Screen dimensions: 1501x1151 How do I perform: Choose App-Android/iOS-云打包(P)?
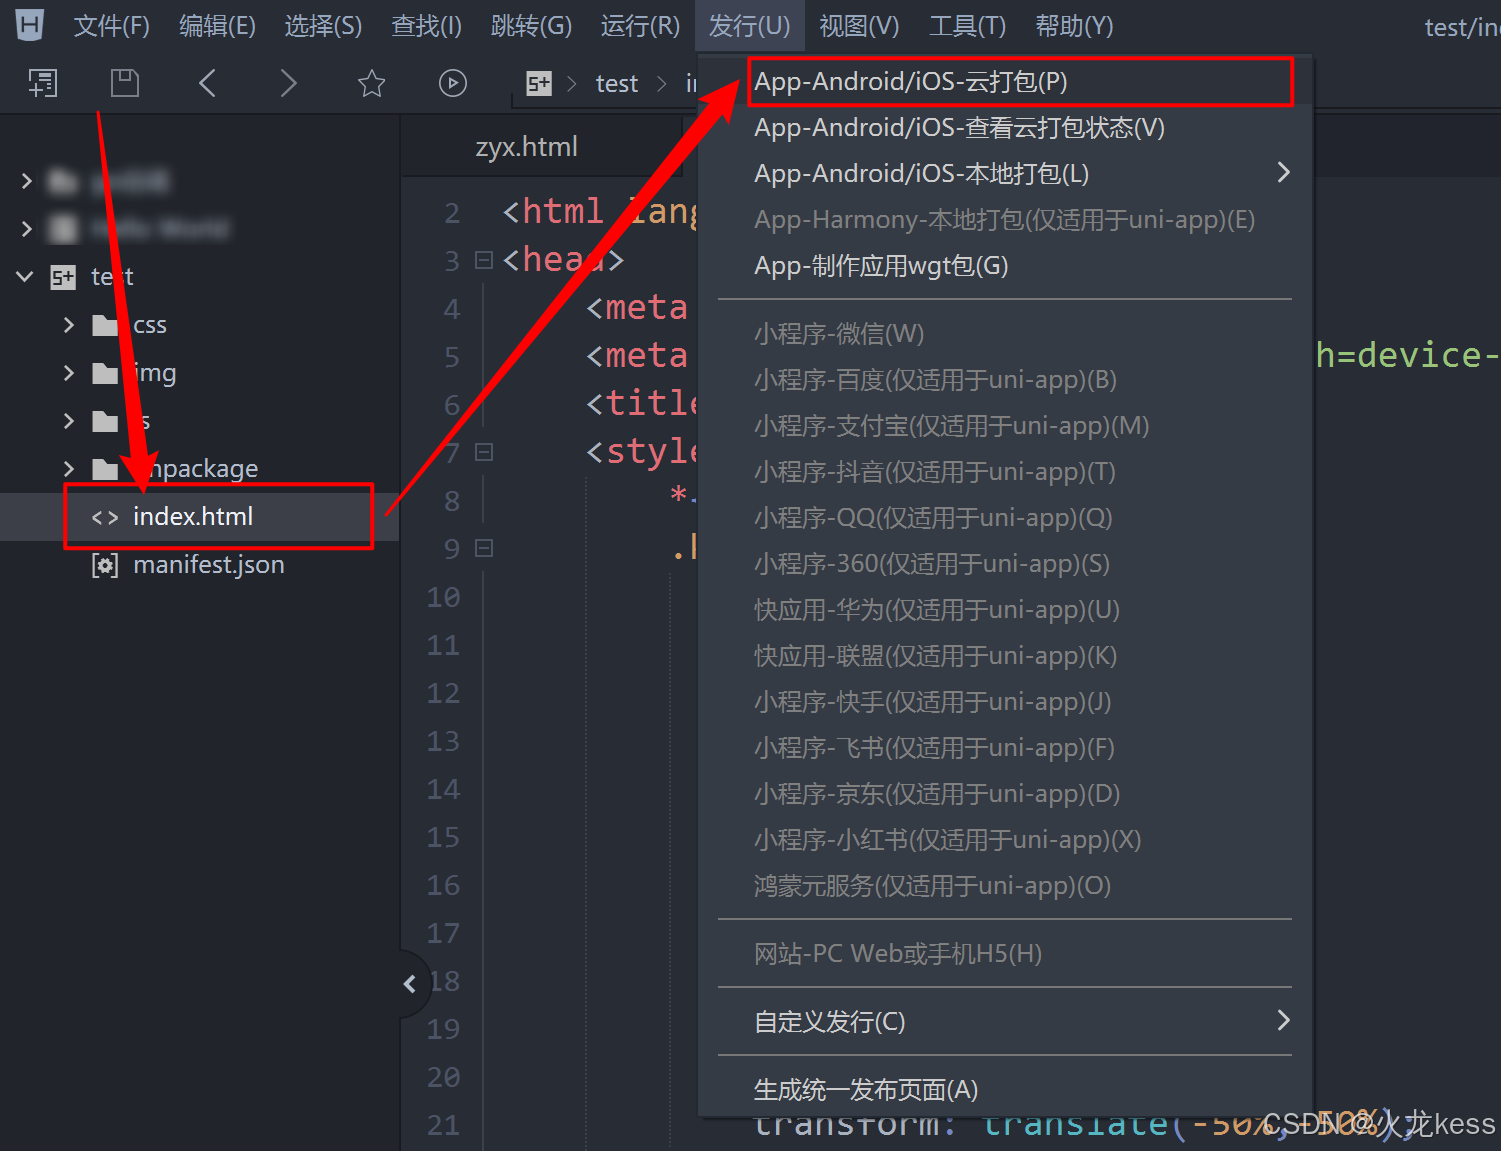click(x=1005, y=82)
